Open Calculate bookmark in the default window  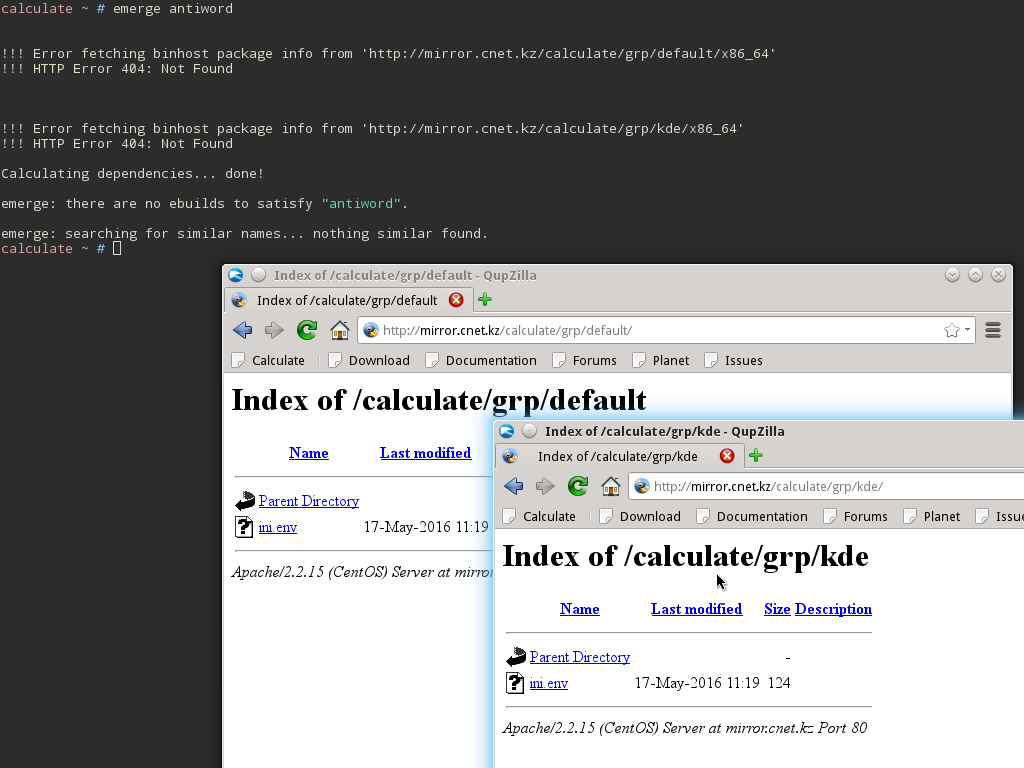(x=268, y=360)
